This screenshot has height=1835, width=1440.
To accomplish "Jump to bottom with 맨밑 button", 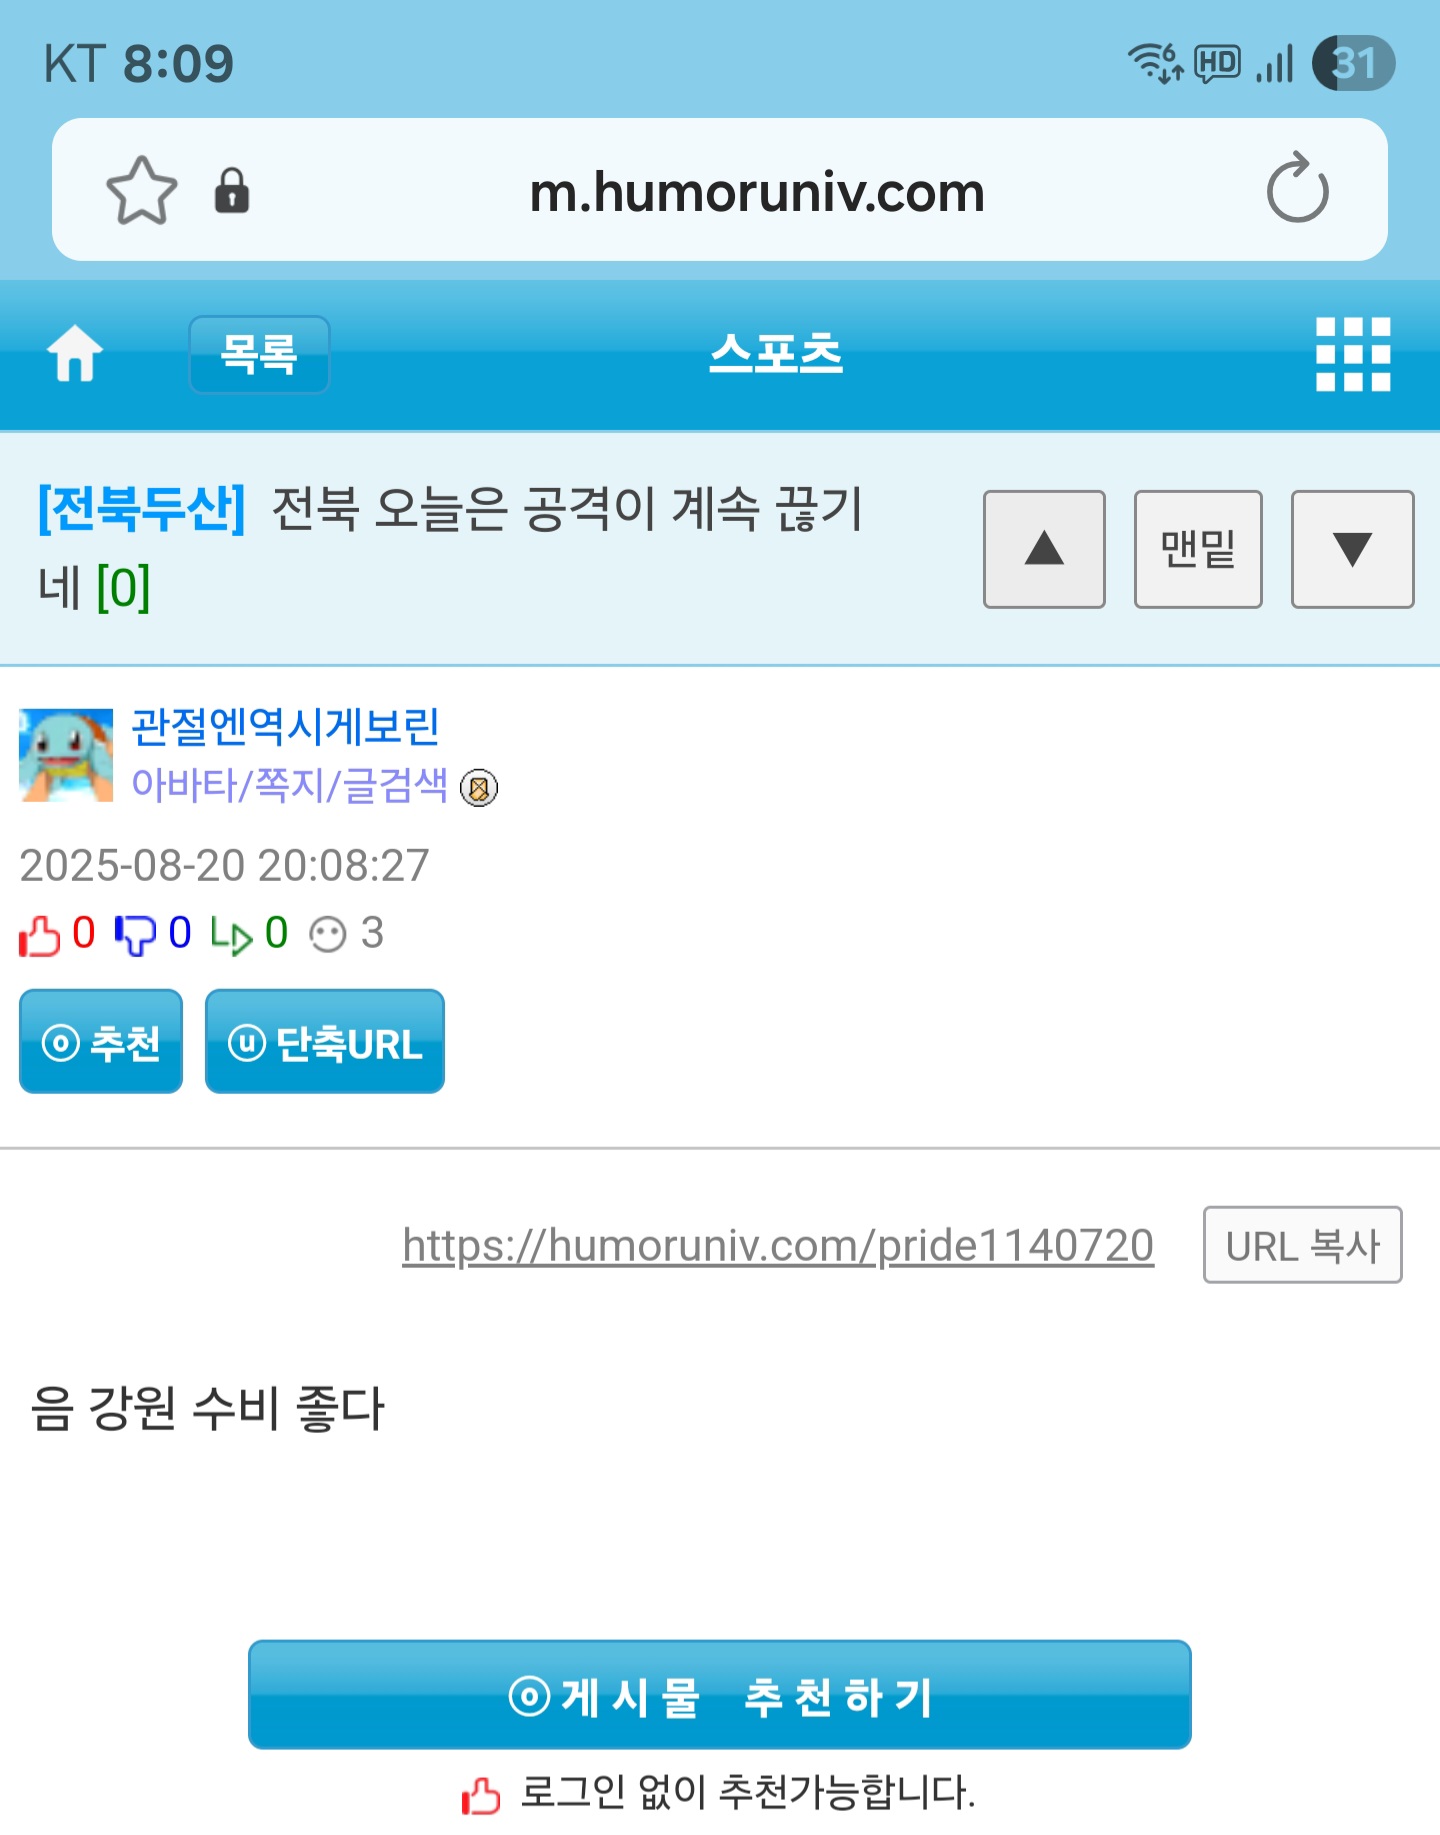I will (1198, 549).
